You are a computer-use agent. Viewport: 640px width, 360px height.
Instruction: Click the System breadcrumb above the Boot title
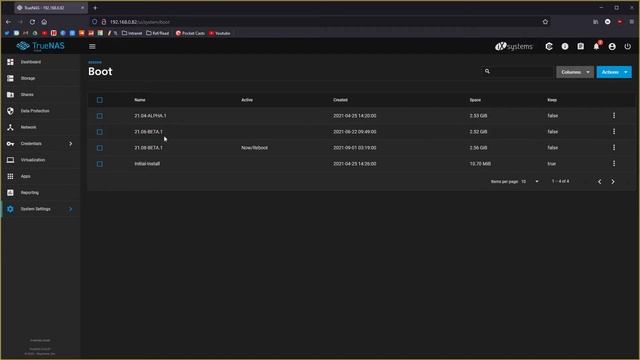point(95,62)
